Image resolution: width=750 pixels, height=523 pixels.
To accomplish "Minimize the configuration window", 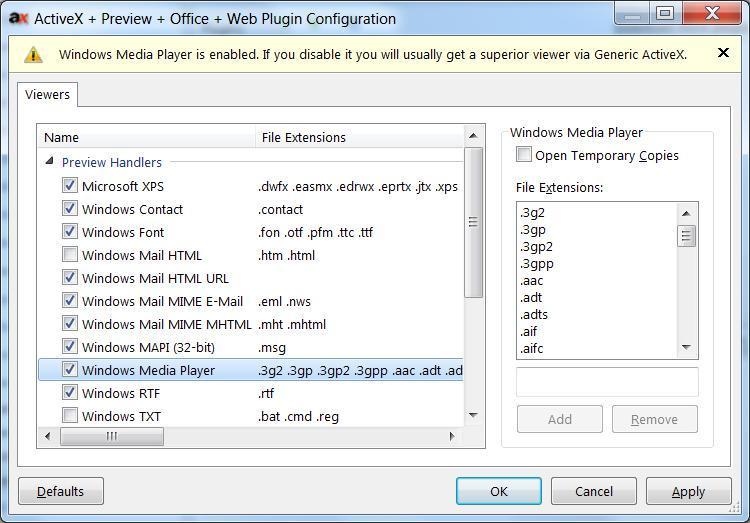I will (x=632, y=13).
